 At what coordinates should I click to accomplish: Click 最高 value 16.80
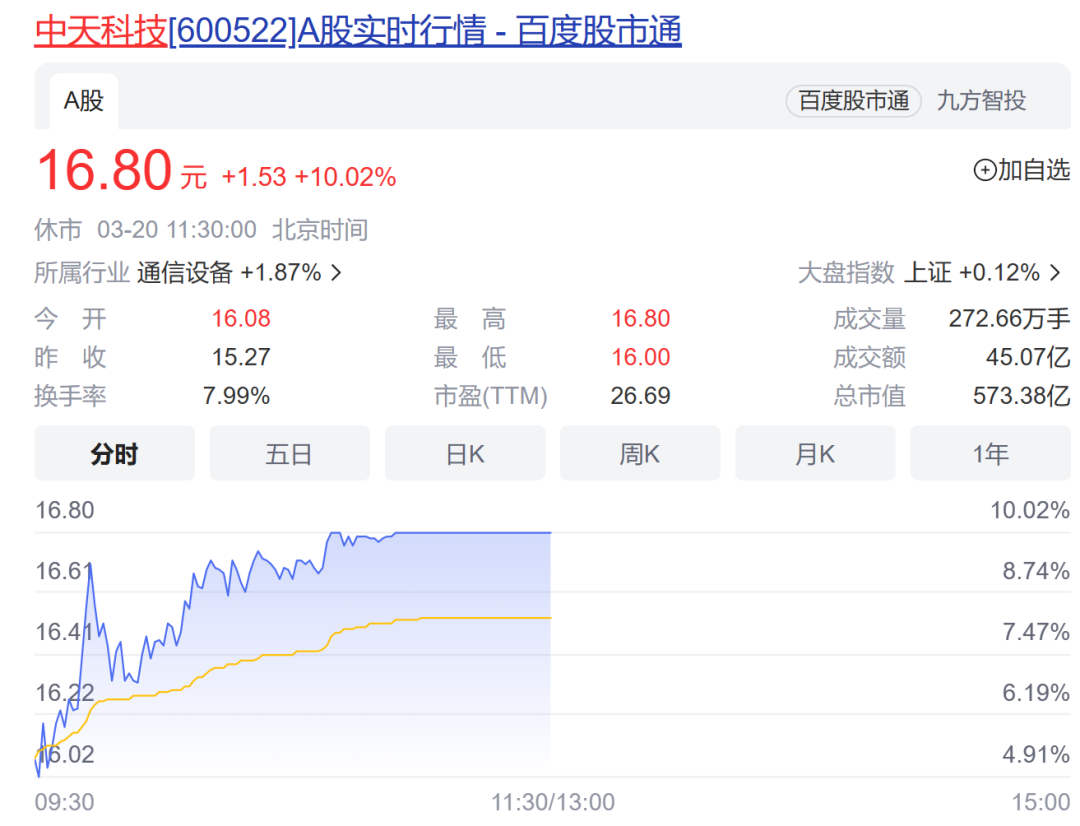[x=641, y=318]
